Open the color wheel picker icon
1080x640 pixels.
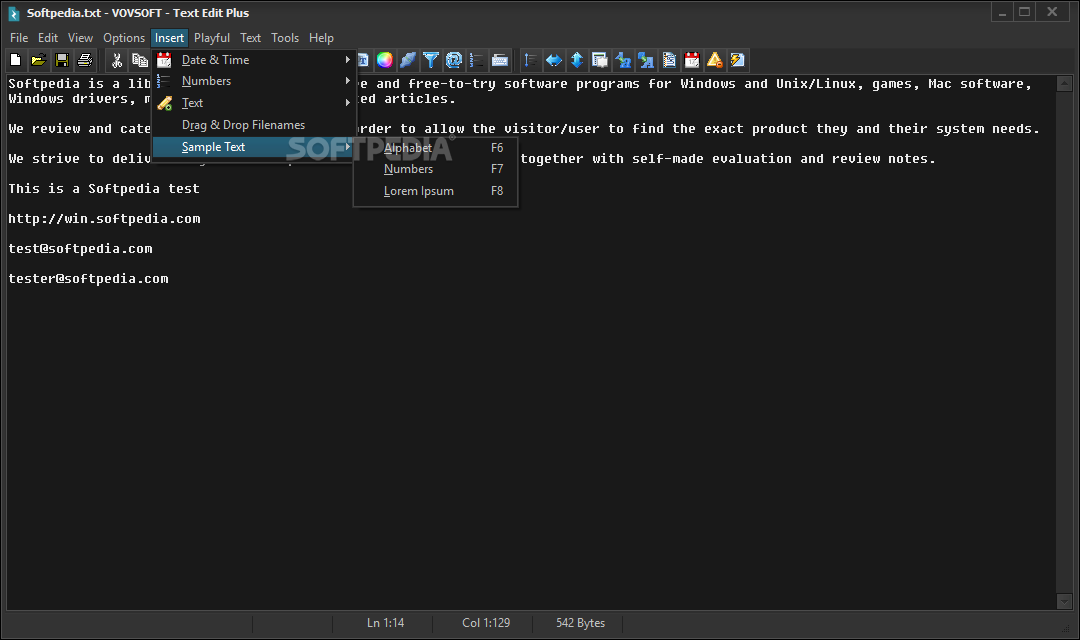point(385,61)
